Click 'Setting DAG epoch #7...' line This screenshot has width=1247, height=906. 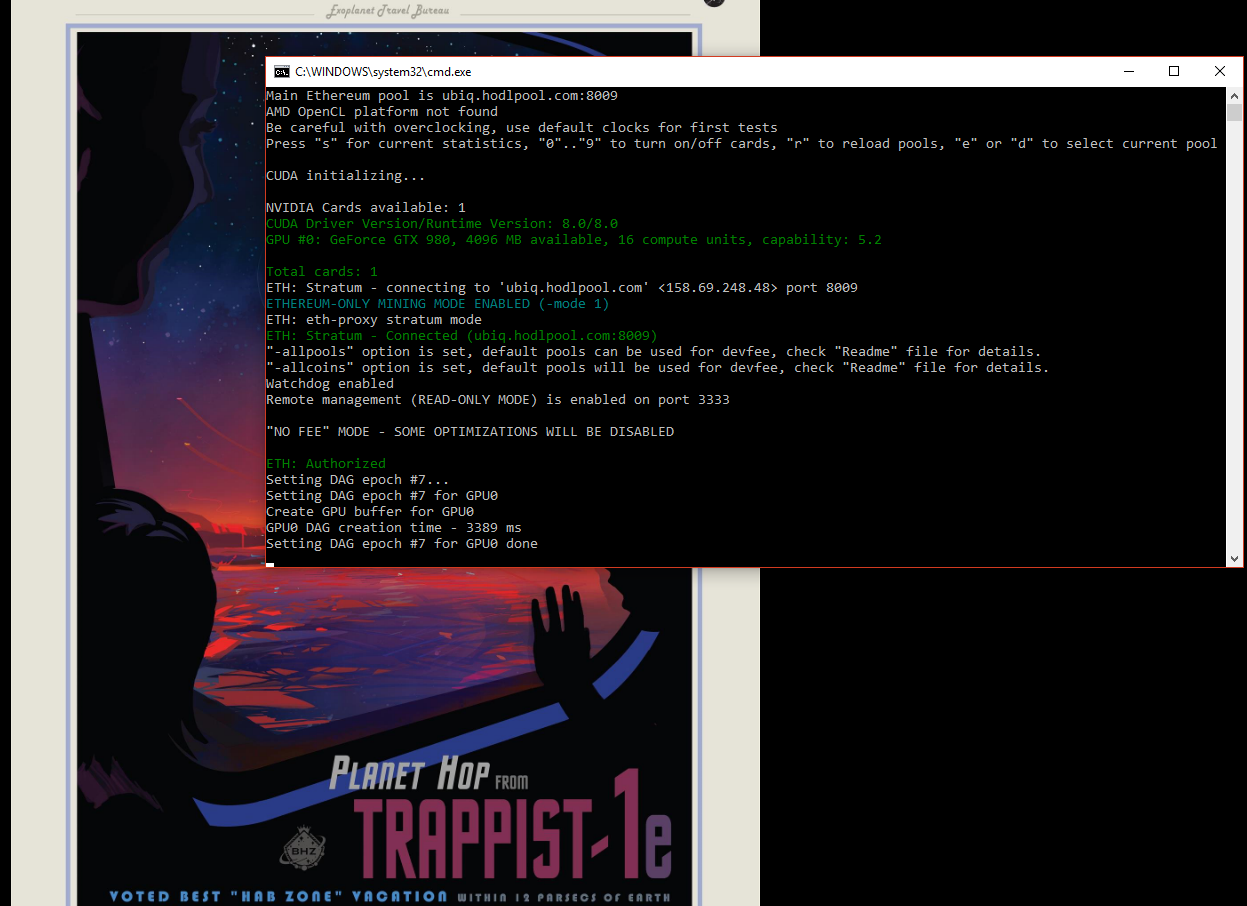pos(357,480)
